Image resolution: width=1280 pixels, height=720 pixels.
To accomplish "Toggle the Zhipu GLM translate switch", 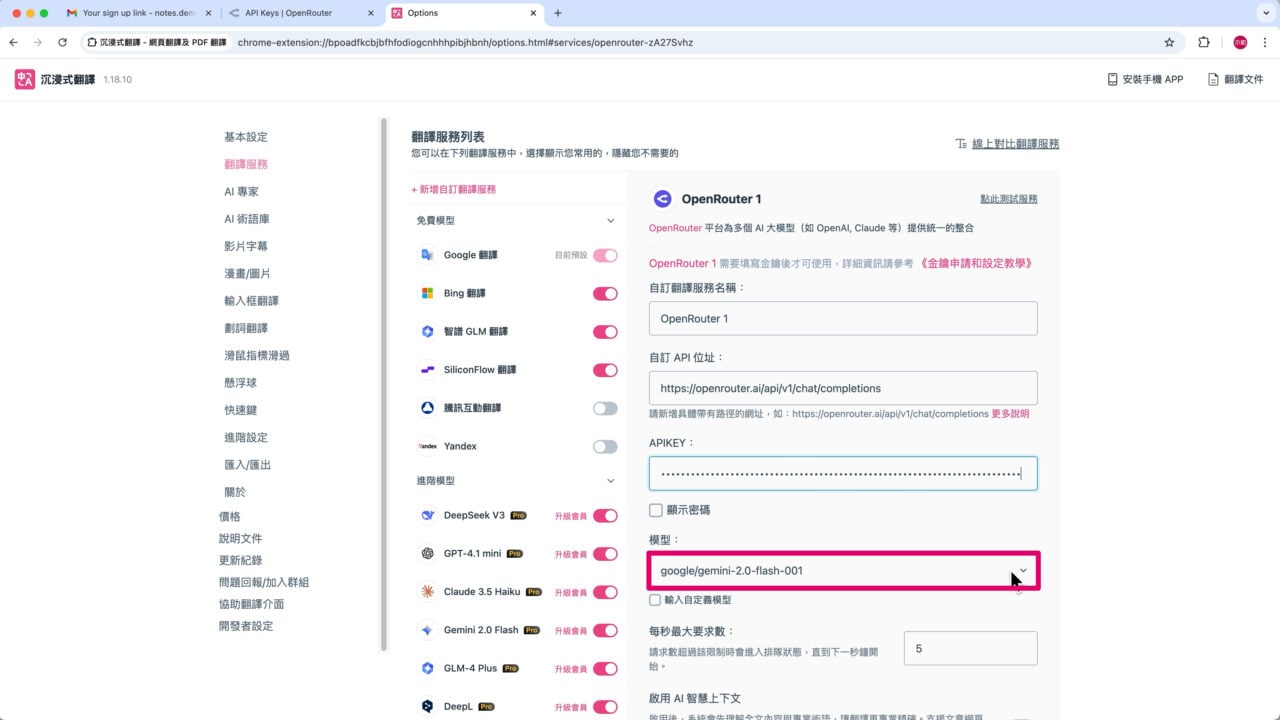I will [x=605, y=332].
